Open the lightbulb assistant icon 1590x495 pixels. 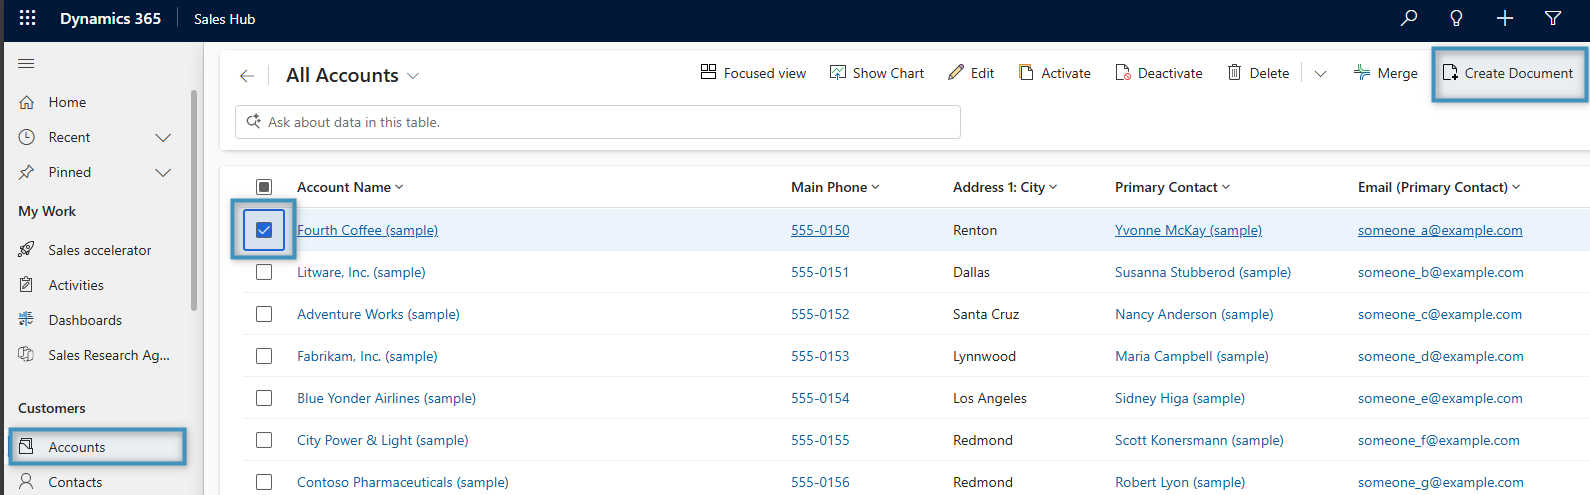pos(1457,18)
